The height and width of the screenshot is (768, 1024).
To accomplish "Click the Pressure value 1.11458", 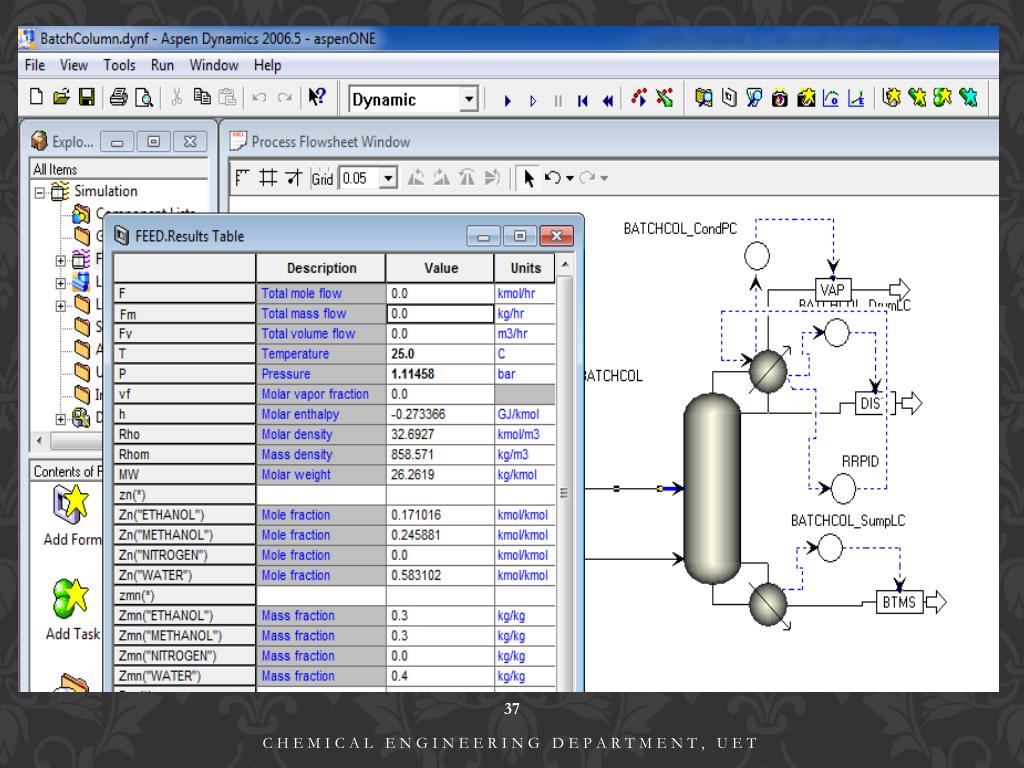I will coord(440,374).
